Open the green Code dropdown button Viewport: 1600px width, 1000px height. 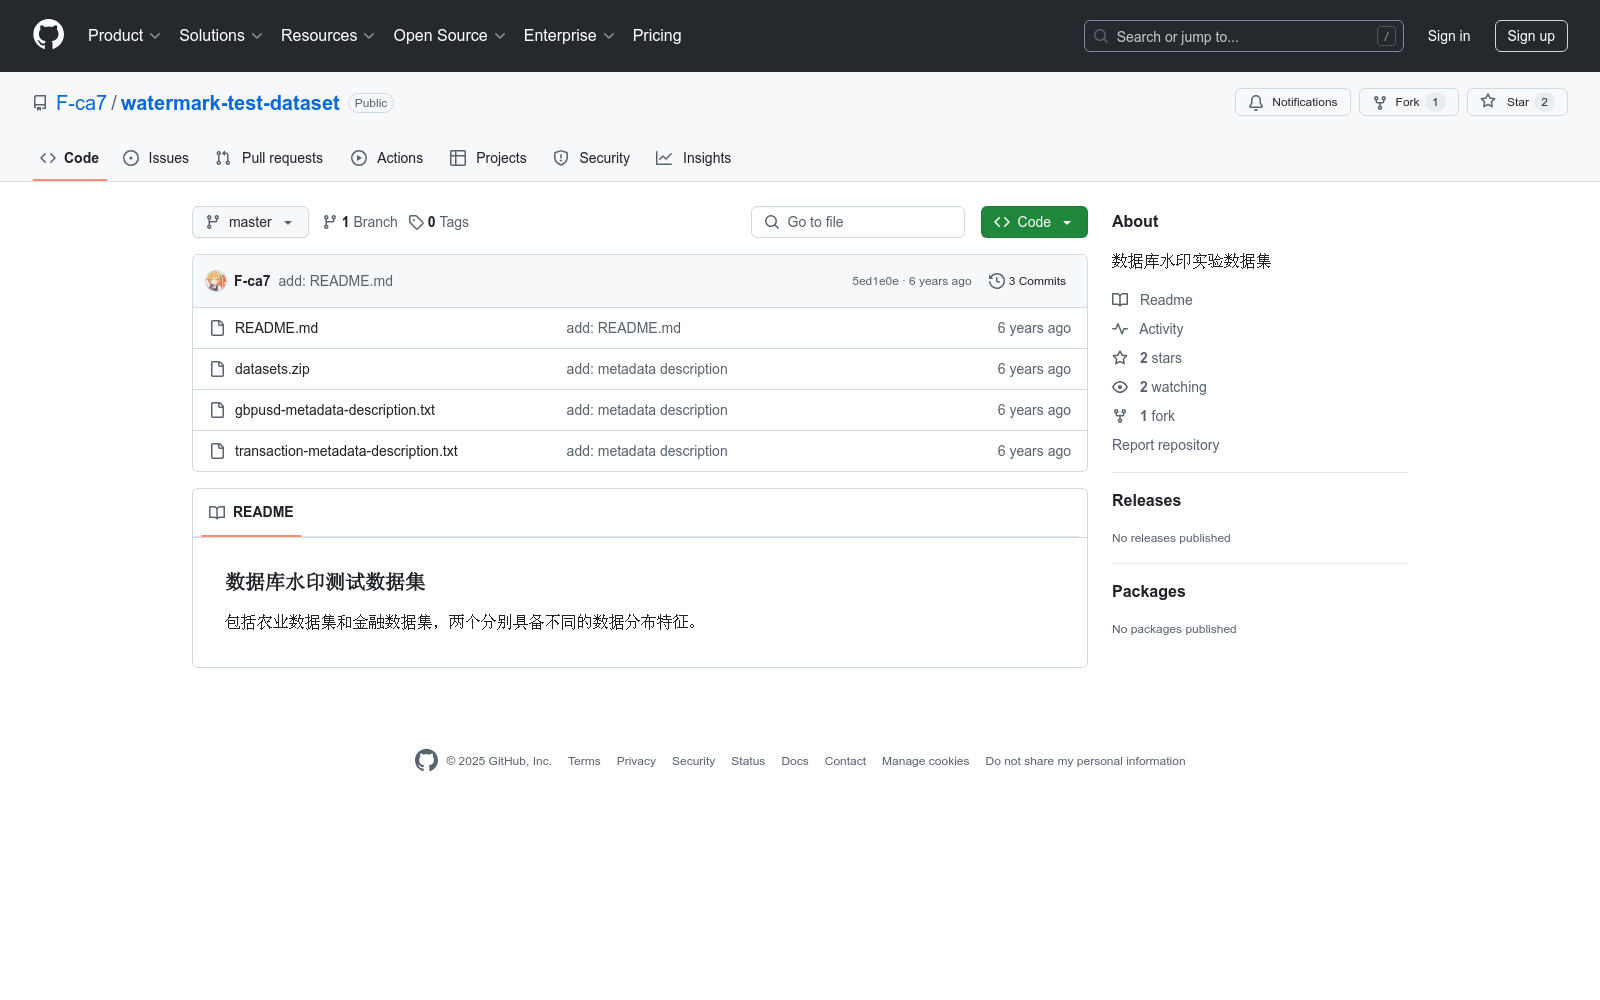point(1034,222)
